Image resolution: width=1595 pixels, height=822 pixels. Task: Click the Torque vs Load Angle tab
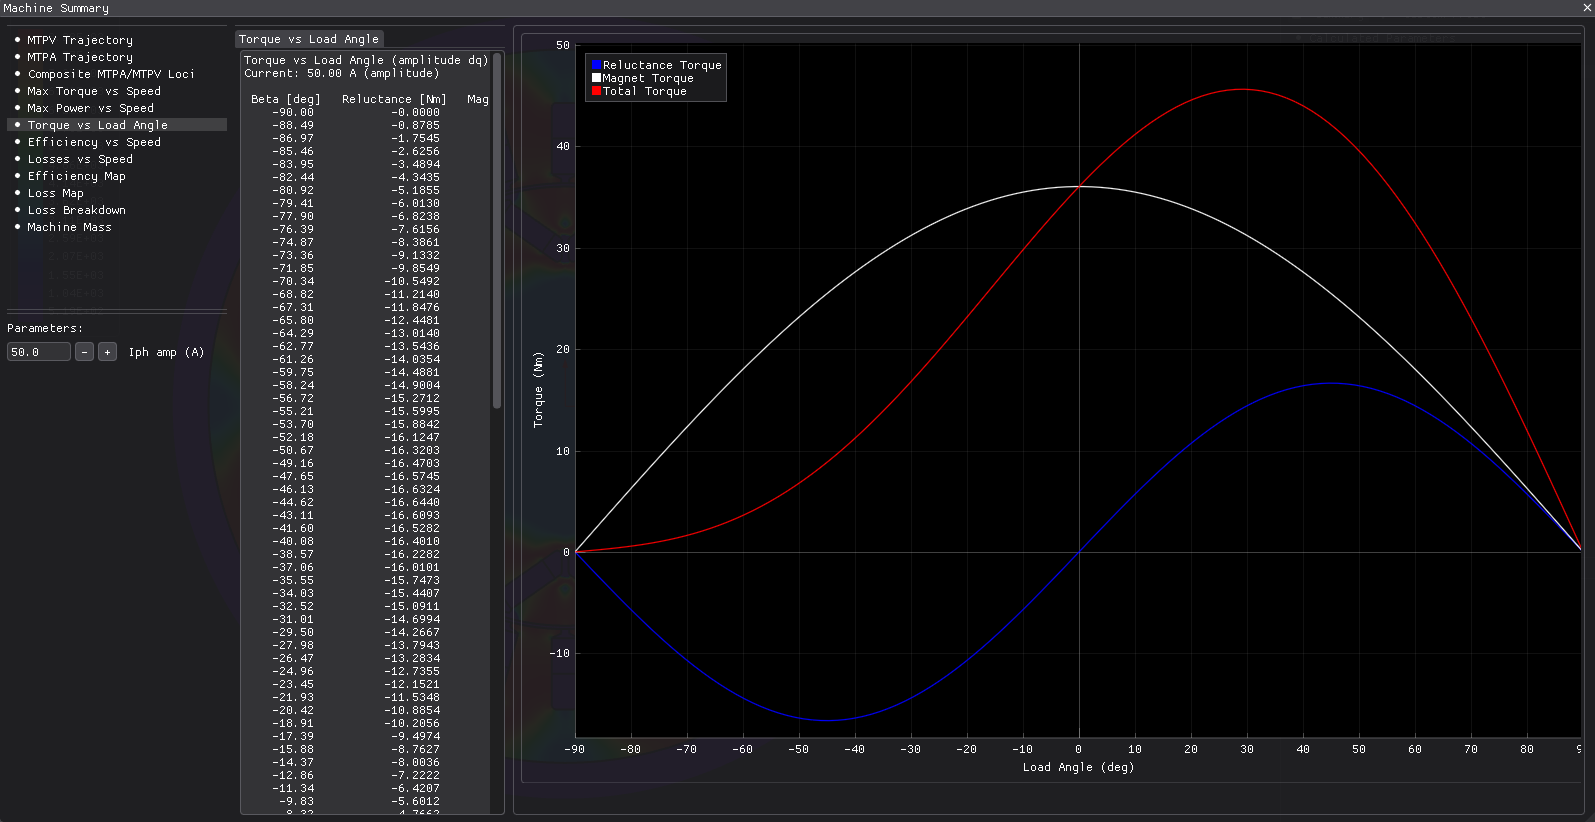pos(309,39)
